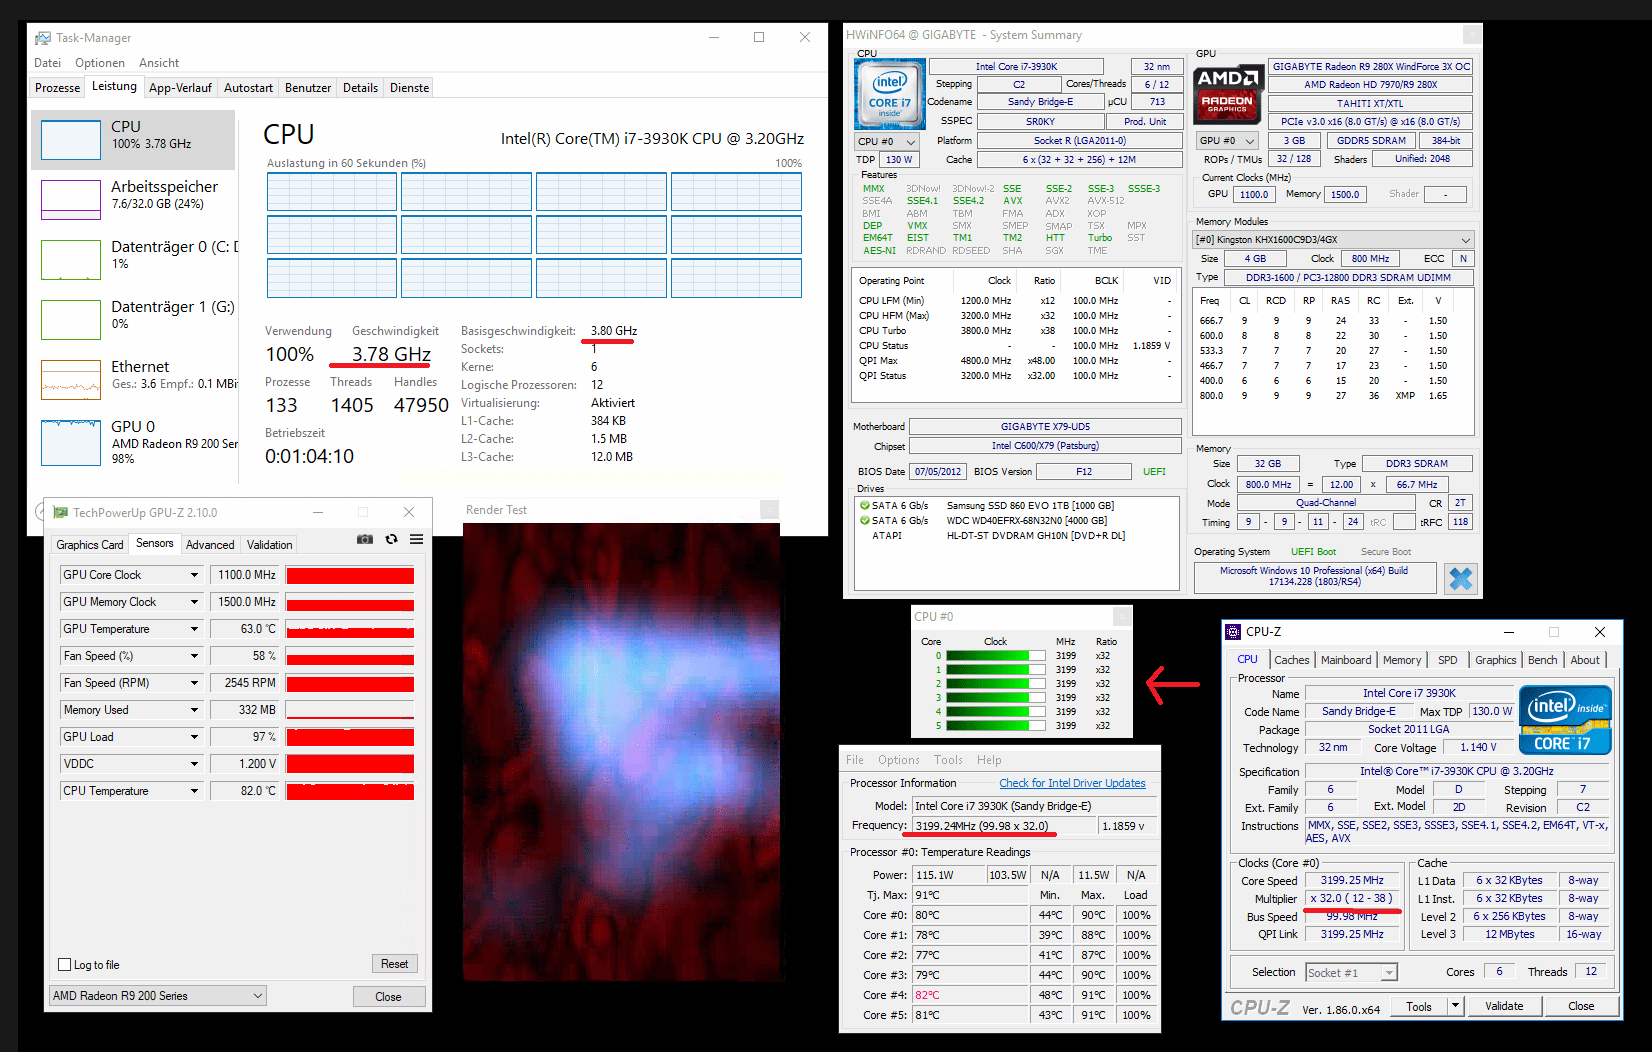
Task: Open the Tools dropdown arrow in CPU-Z
Action: [x=1456, y=1006]
